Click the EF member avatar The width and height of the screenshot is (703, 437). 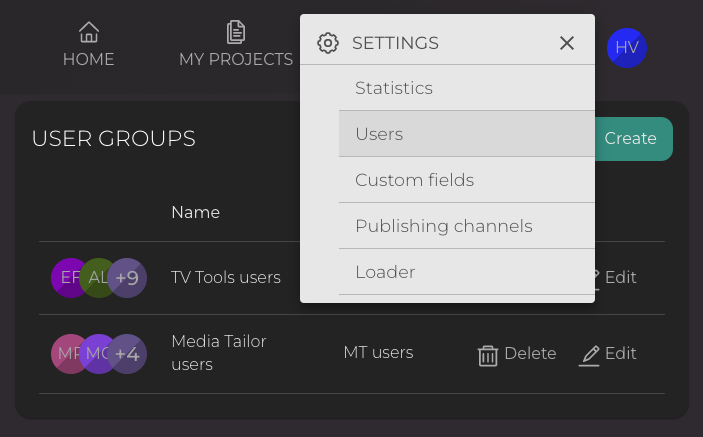click(66, 278)
